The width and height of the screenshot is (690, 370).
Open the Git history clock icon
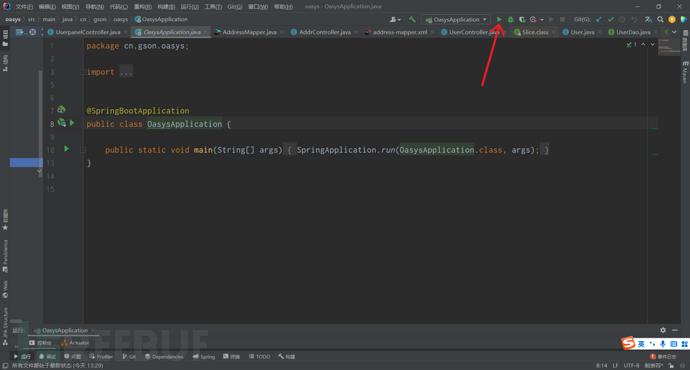(x=622, y=19)
